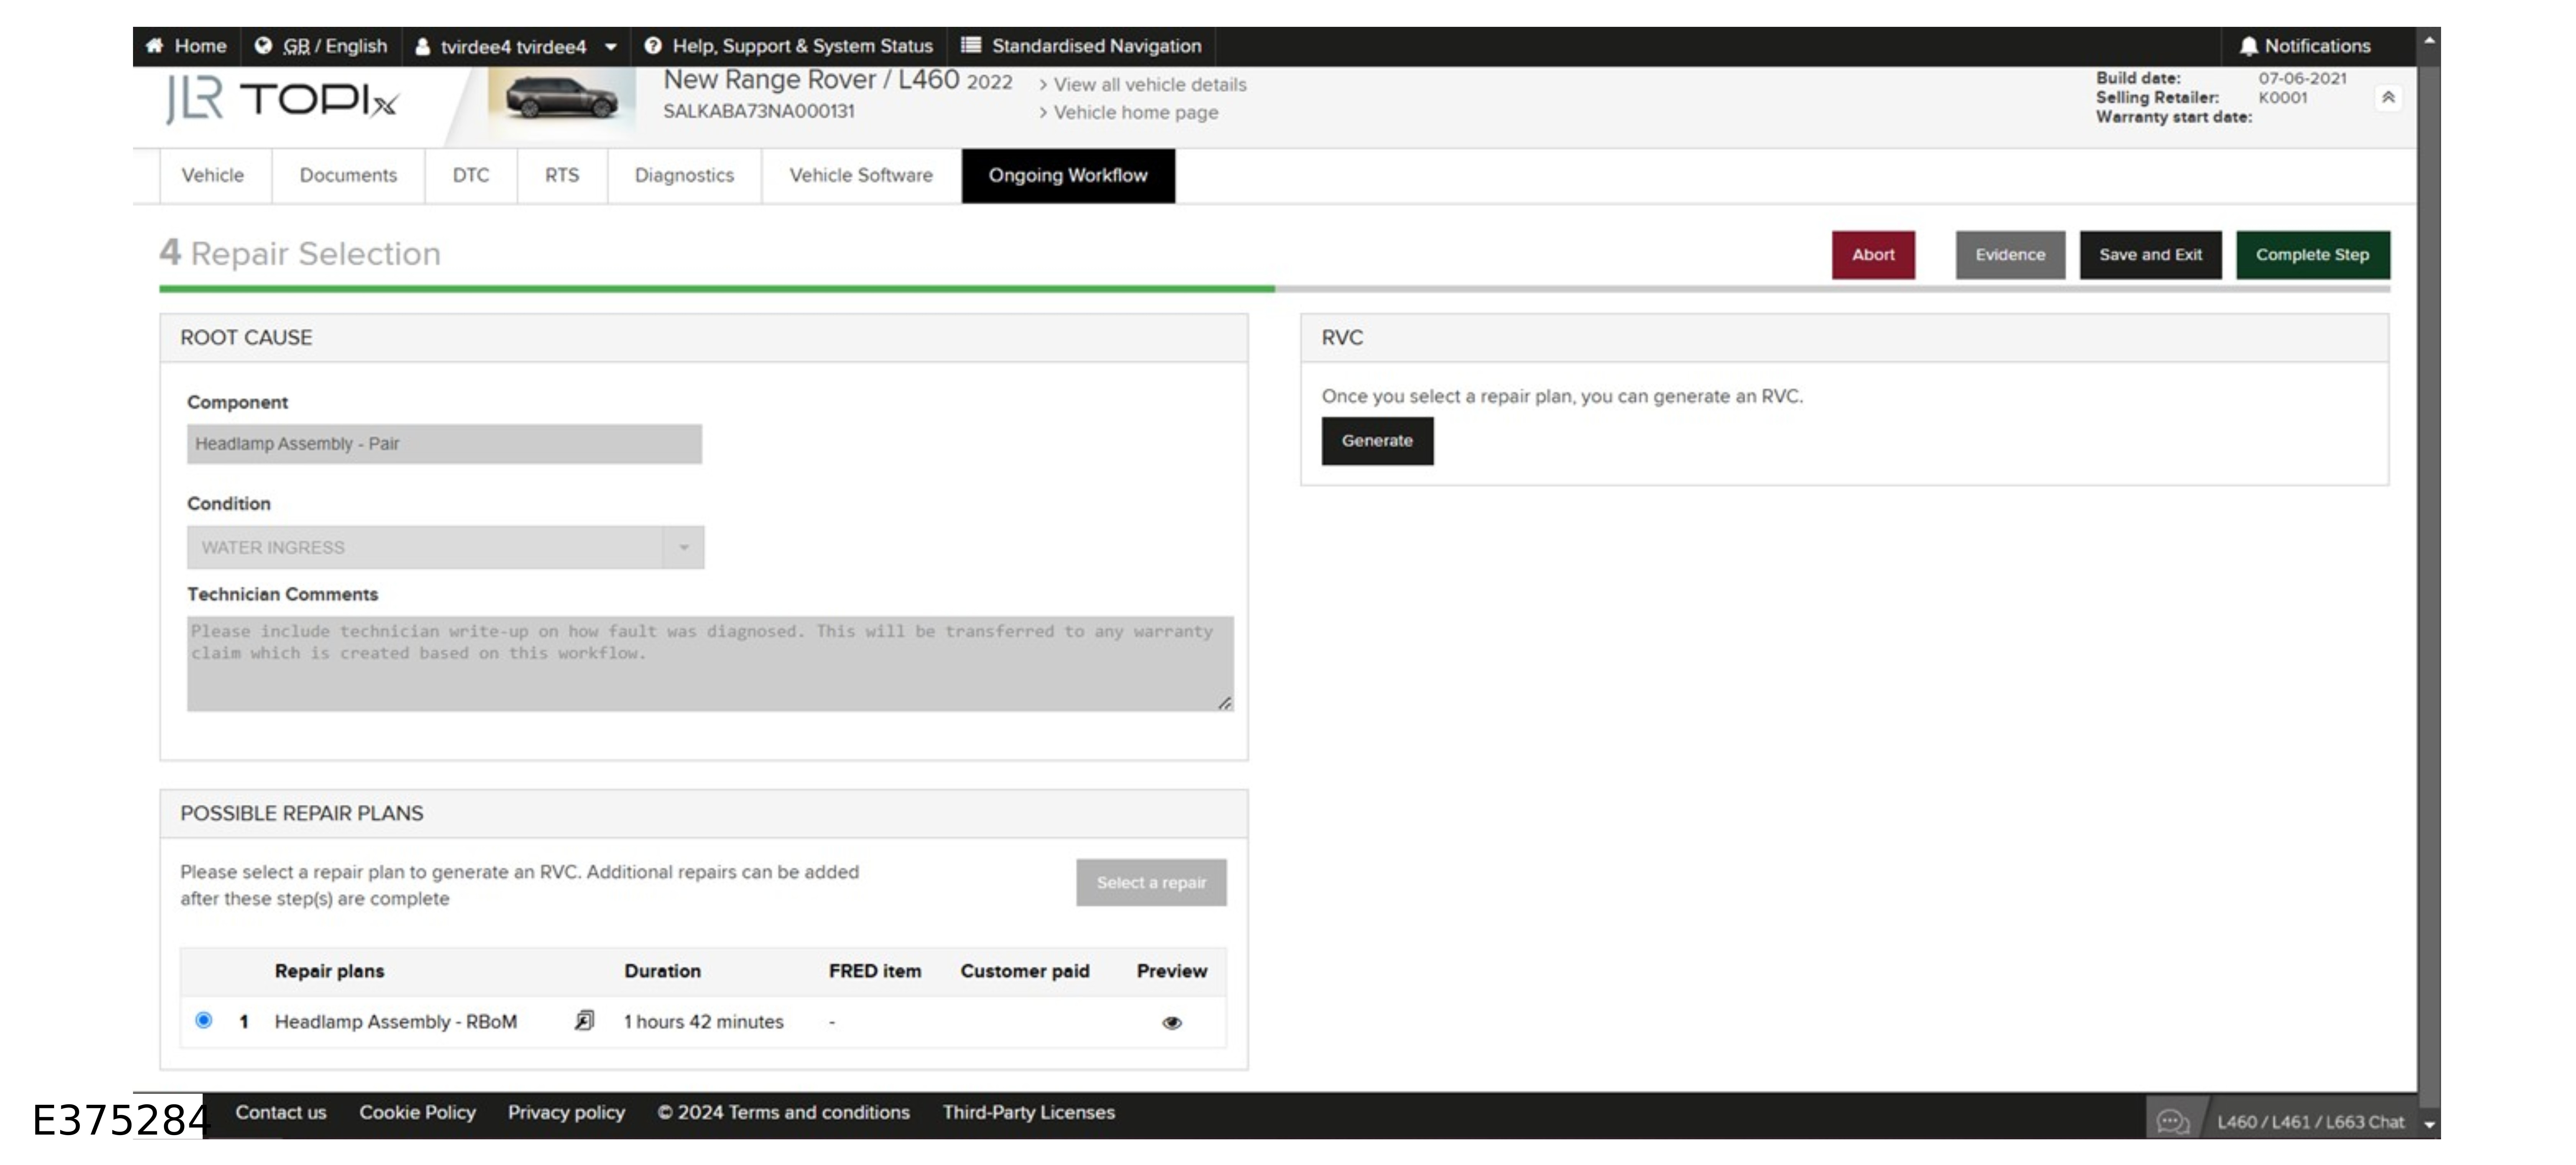Click into the Technician Comments text area
The image size is (2576, 1165).
click(710, 663)
